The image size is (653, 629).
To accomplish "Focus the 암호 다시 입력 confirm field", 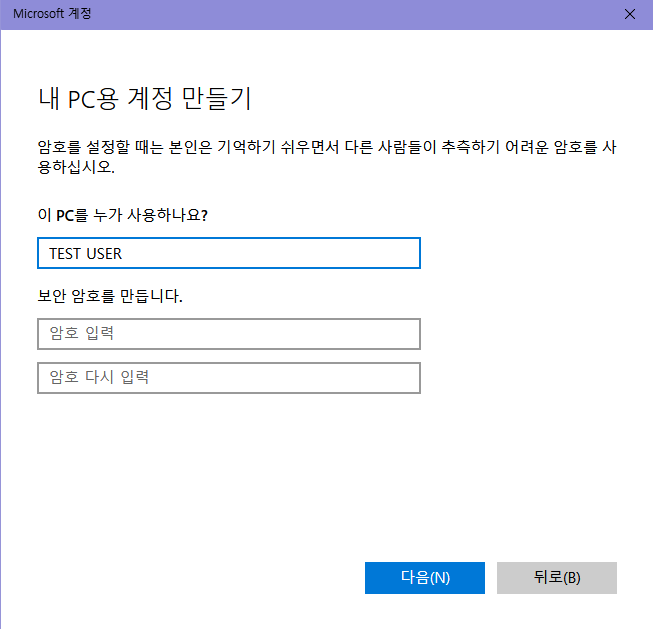I will [x=229, y=378].
